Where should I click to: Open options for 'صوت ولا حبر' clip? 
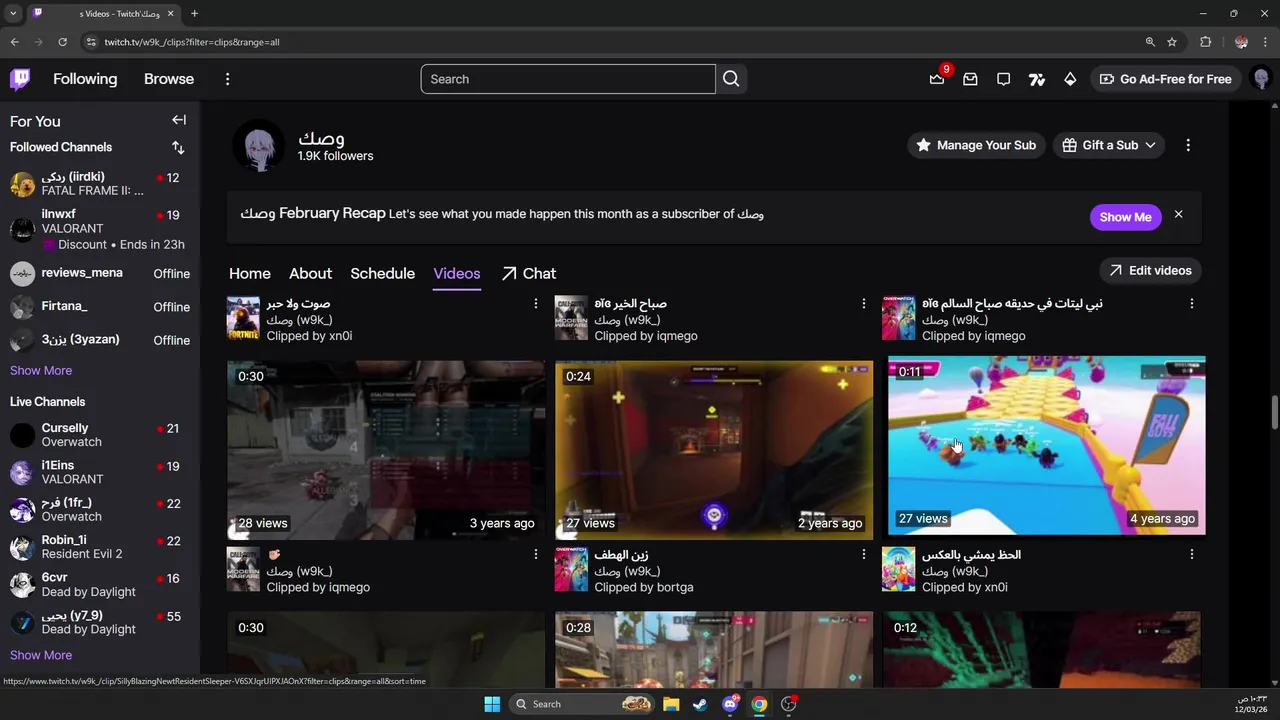click(536, 303)
